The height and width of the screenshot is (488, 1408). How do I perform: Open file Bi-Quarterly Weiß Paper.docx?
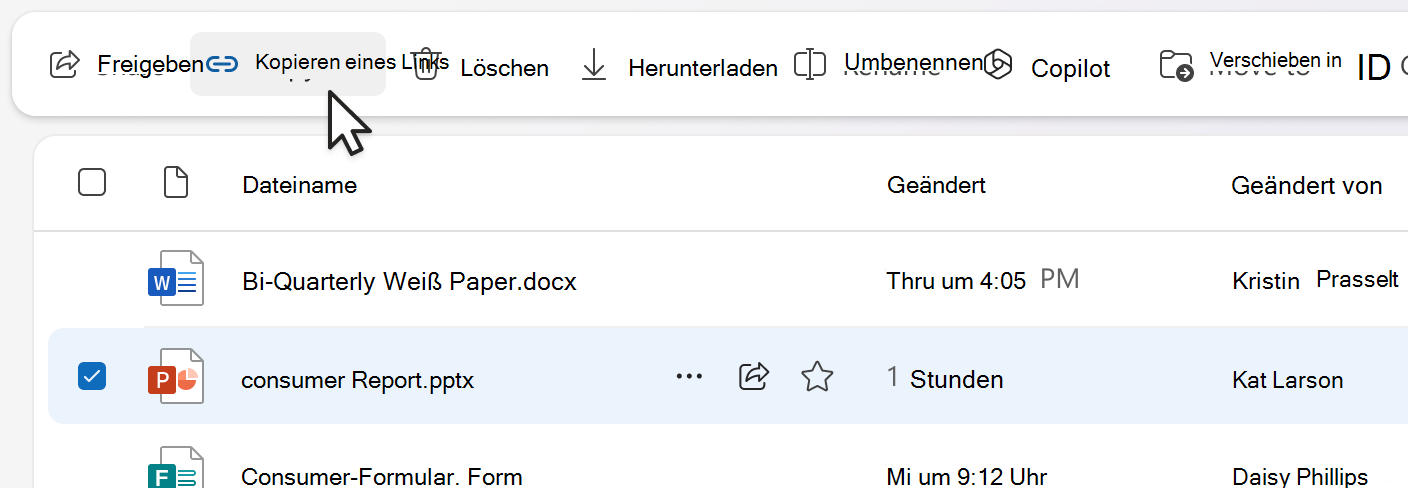pos(409,282)
